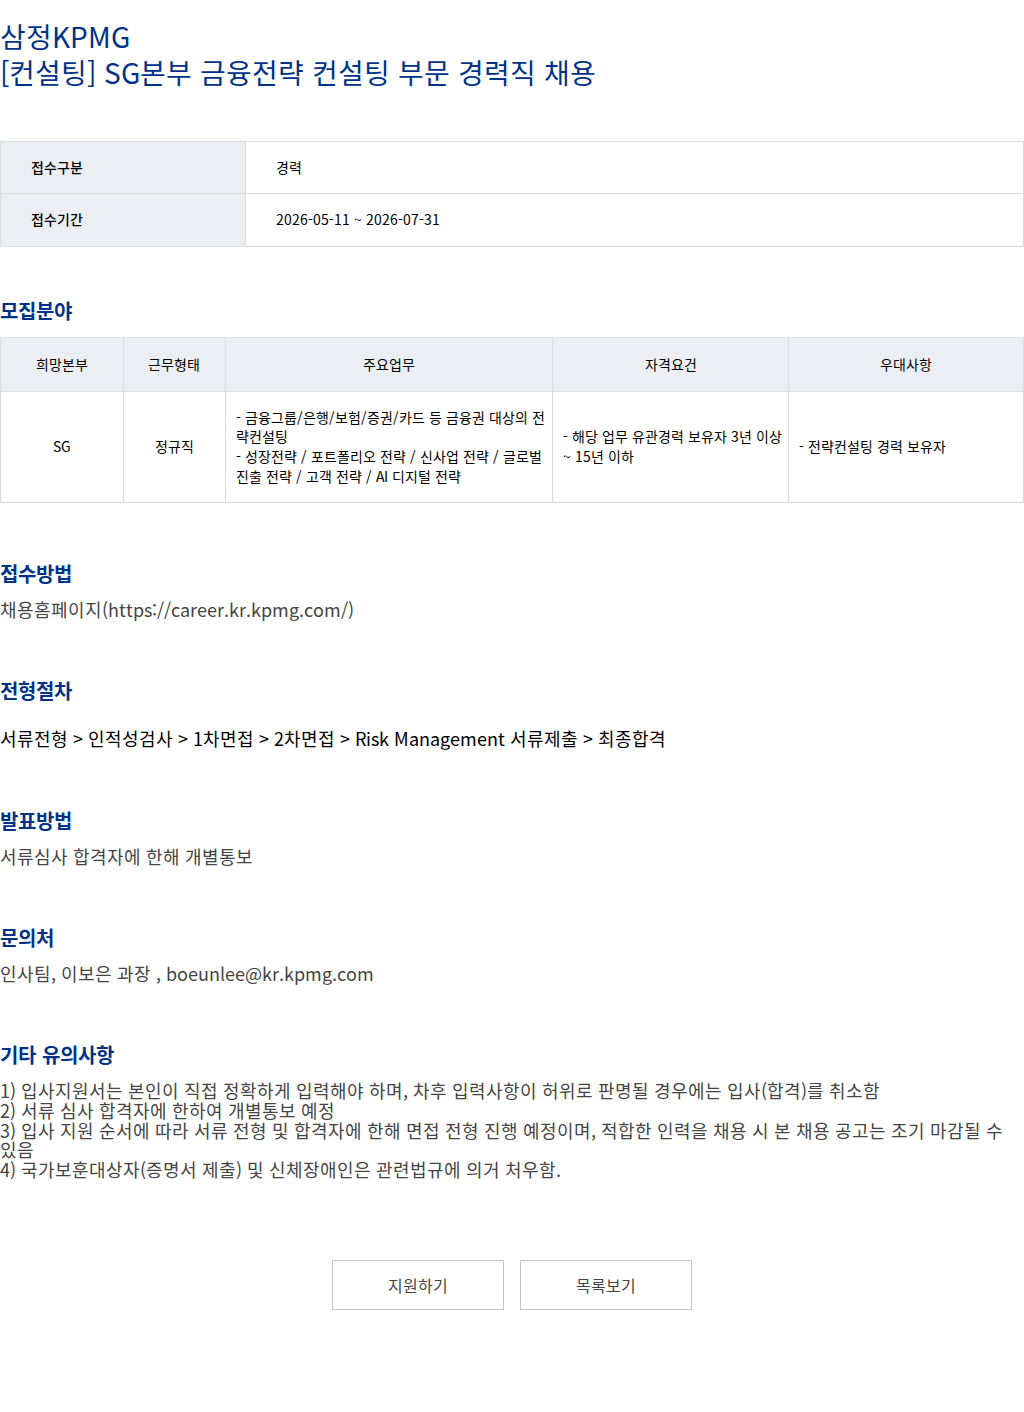The image size is (1024, 1412).
Task: Click the 근무형태 column header
Action: pyautogui.click(x=174, y=365)
